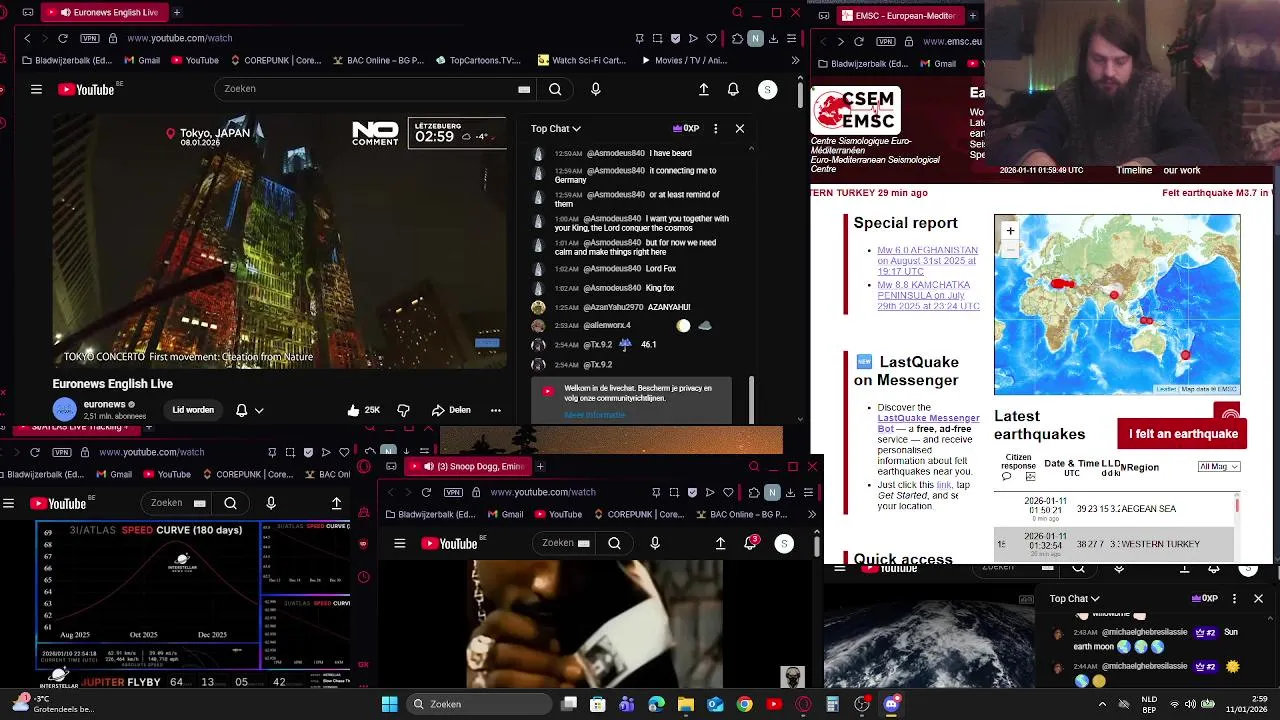Open downloads icon in Euronews browser toolbar
1280x720 pixels.
[x=773, y=38]
